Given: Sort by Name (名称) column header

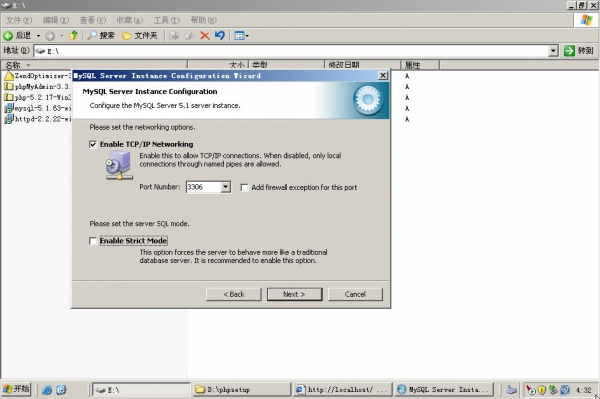Looking at the screenshot, I should coord(94,65).
